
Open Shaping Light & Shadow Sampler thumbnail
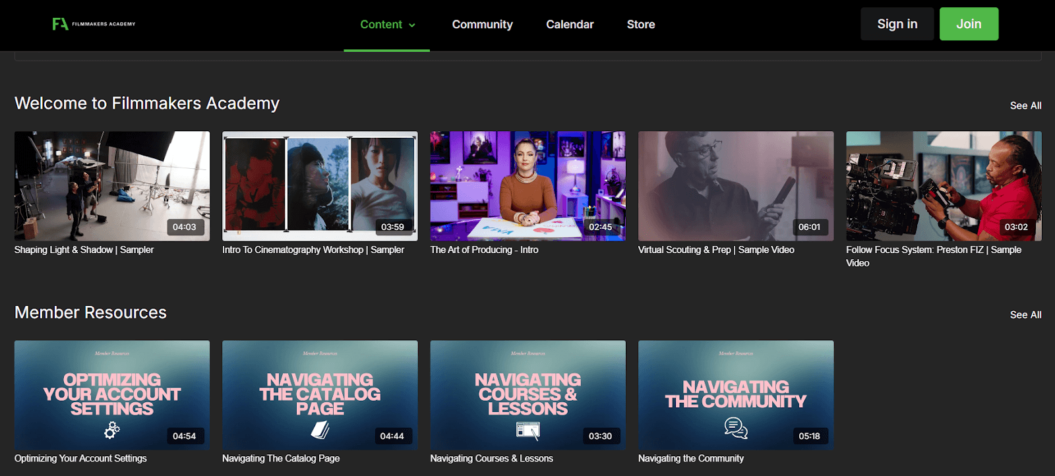tap(112, 186)
